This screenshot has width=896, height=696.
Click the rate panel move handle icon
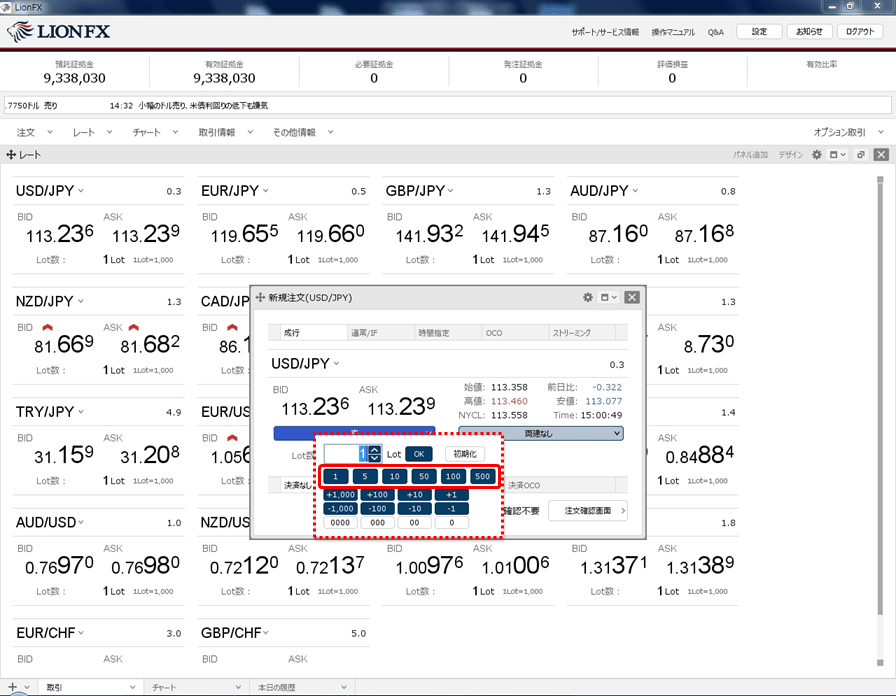[x=11, y=155]
